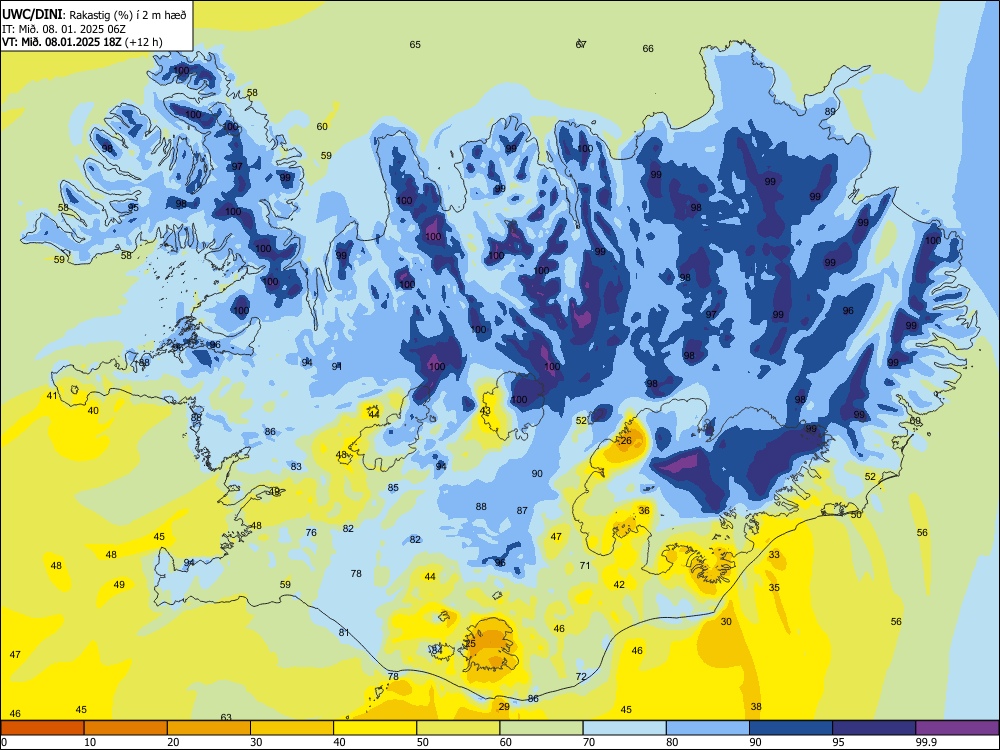Click the legend tick label '20'
Image resolution: width=1000 pixels, height=750 pixels.
[173, 742]
